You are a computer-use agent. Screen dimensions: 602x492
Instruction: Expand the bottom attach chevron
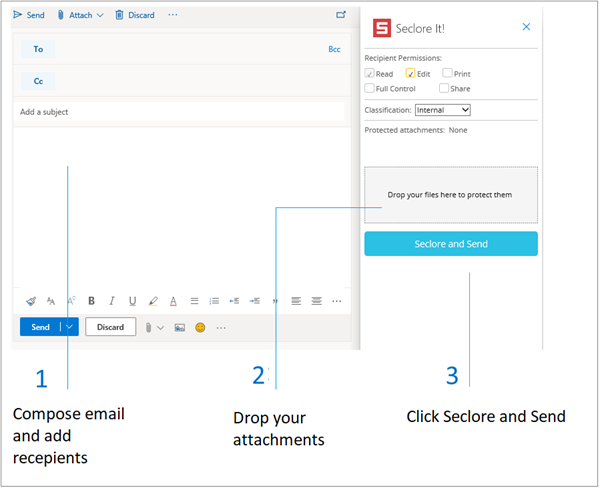pyautogui.click(x=161, y=329)
